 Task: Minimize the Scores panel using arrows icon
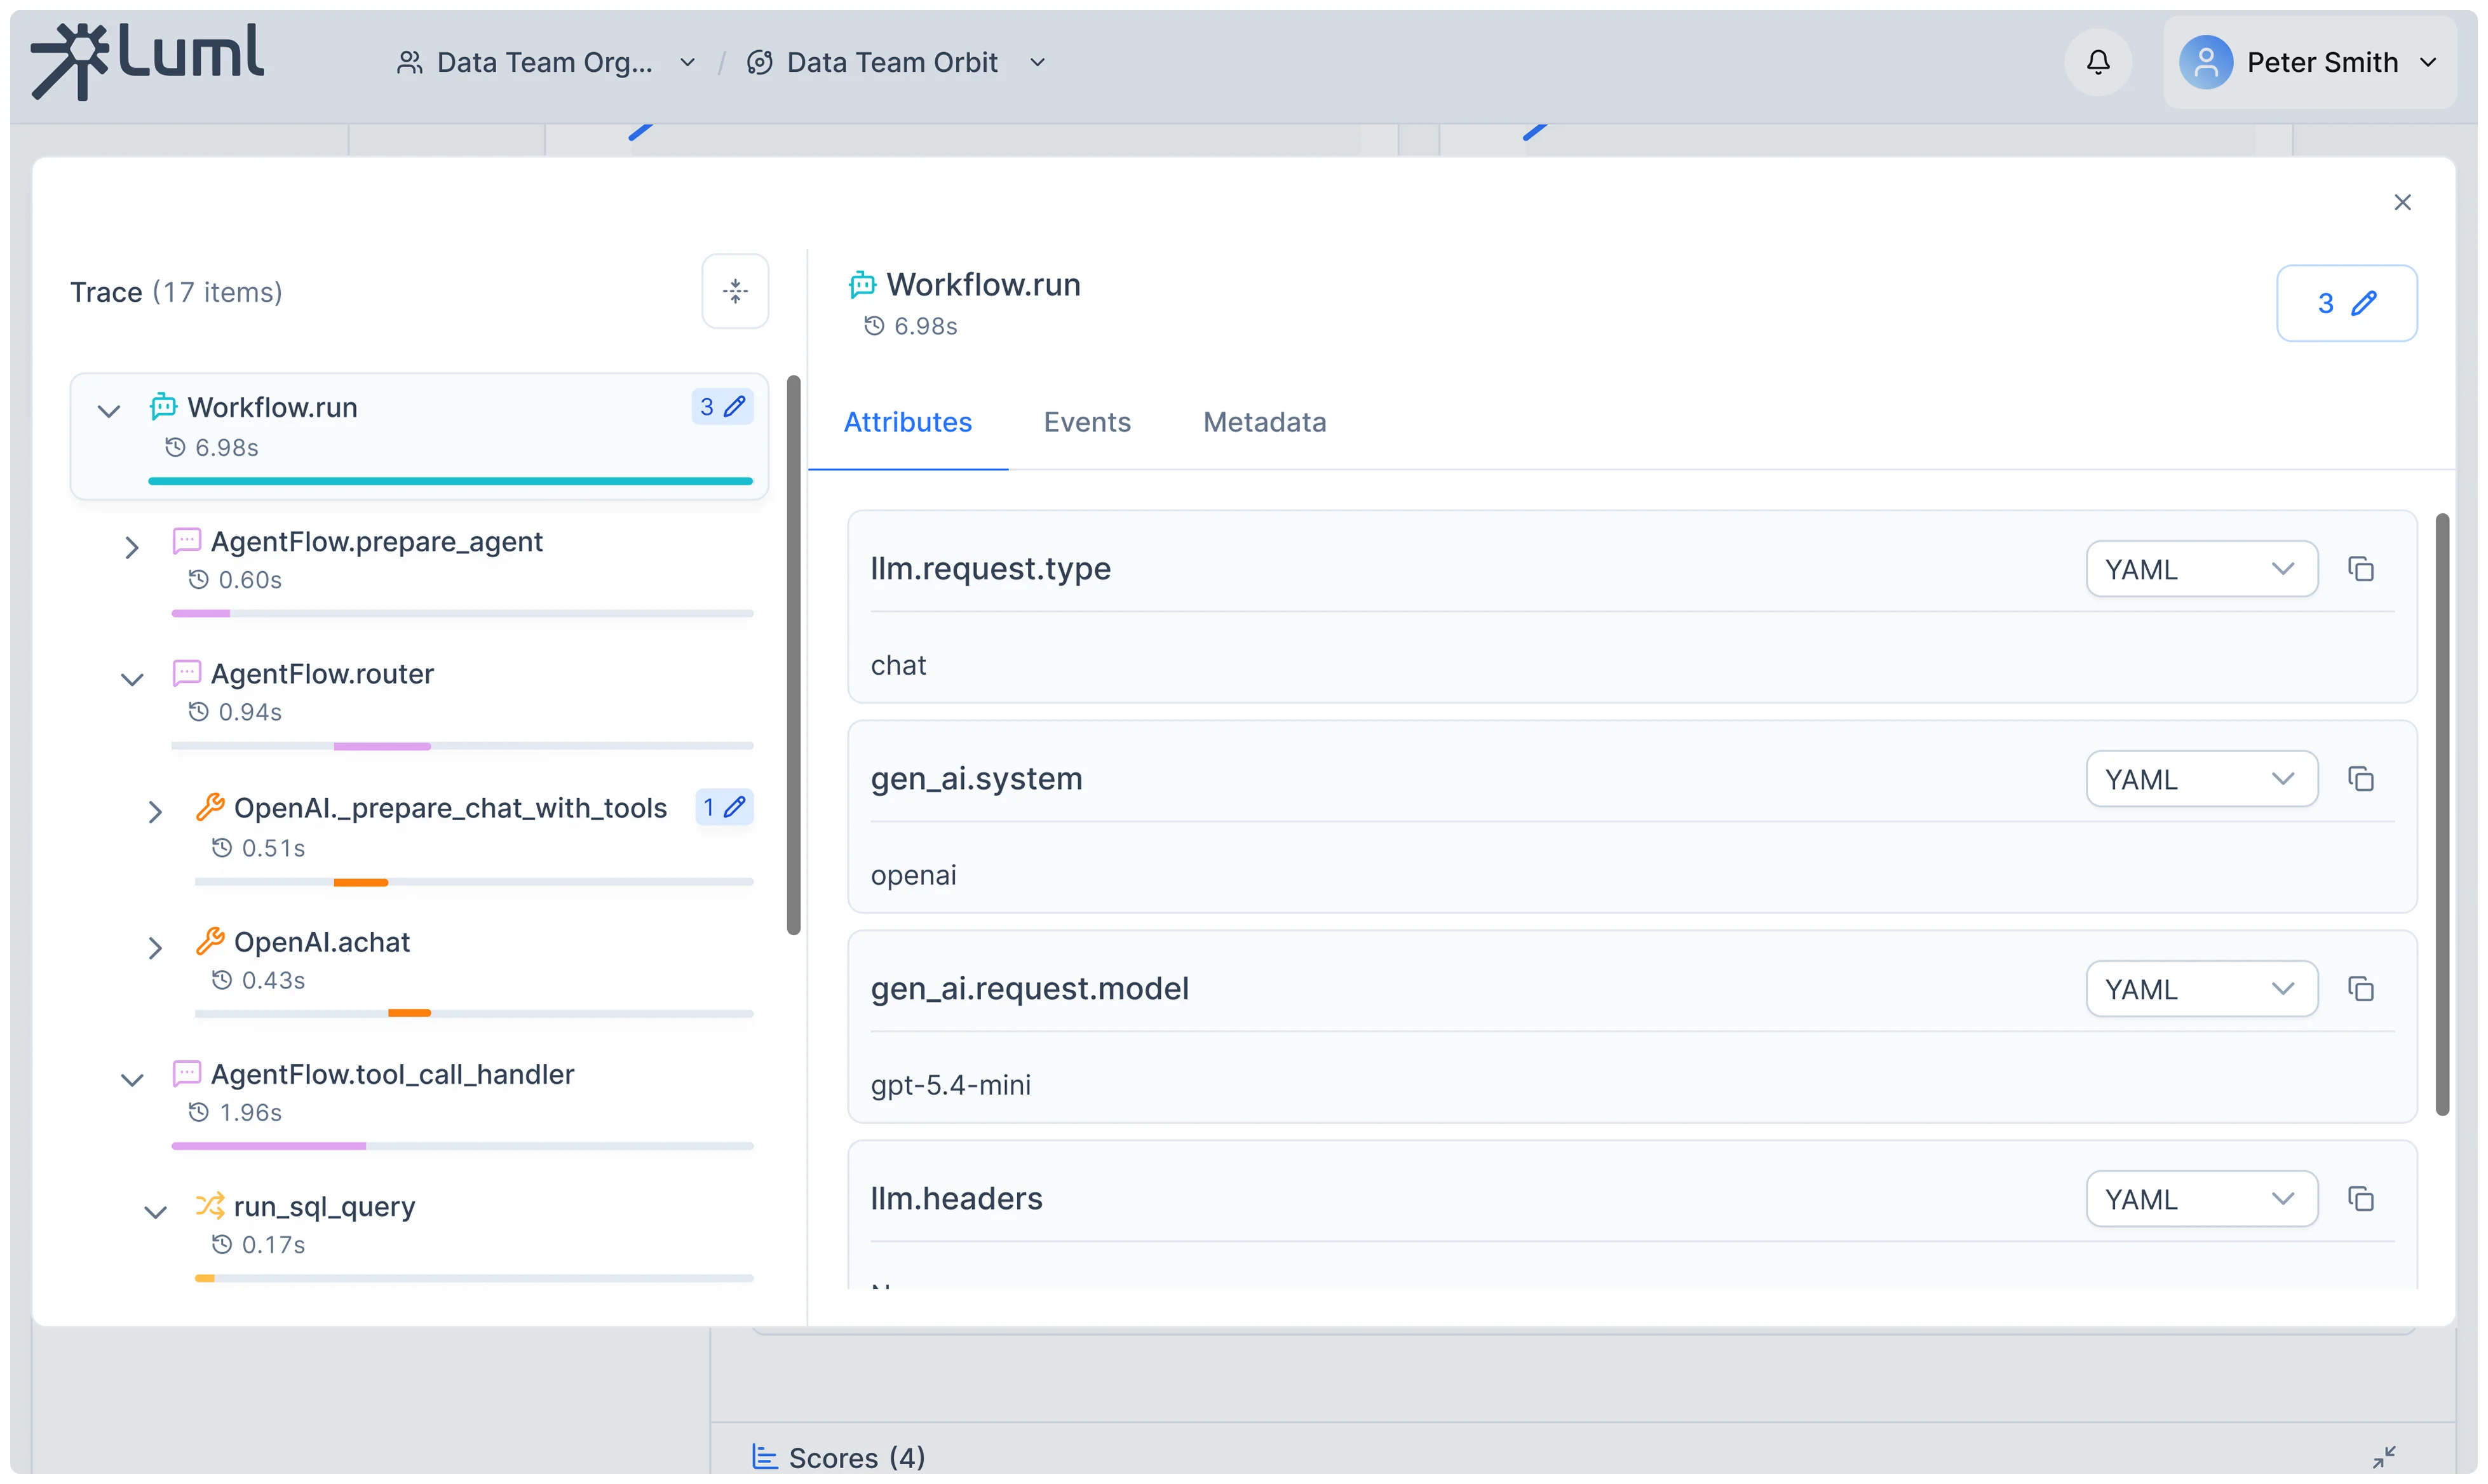tap(2384, 1456)
